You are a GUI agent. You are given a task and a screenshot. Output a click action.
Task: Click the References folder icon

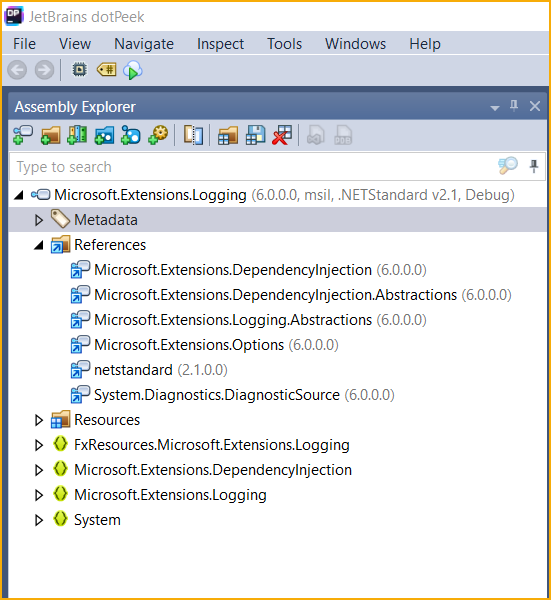[60, 245]
